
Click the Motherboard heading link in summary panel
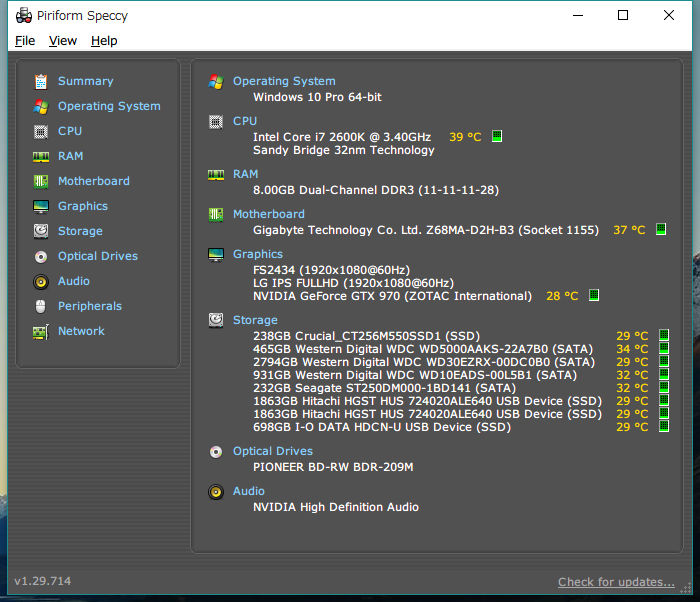[269, 214]
